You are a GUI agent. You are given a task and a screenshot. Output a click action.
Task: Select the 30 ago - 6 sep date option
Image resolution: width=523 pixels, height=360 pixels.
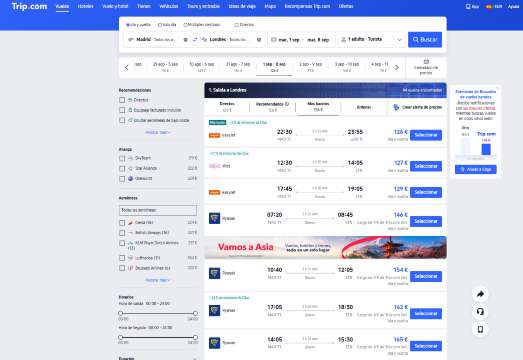pyautogui.click(x=201, y=67)
